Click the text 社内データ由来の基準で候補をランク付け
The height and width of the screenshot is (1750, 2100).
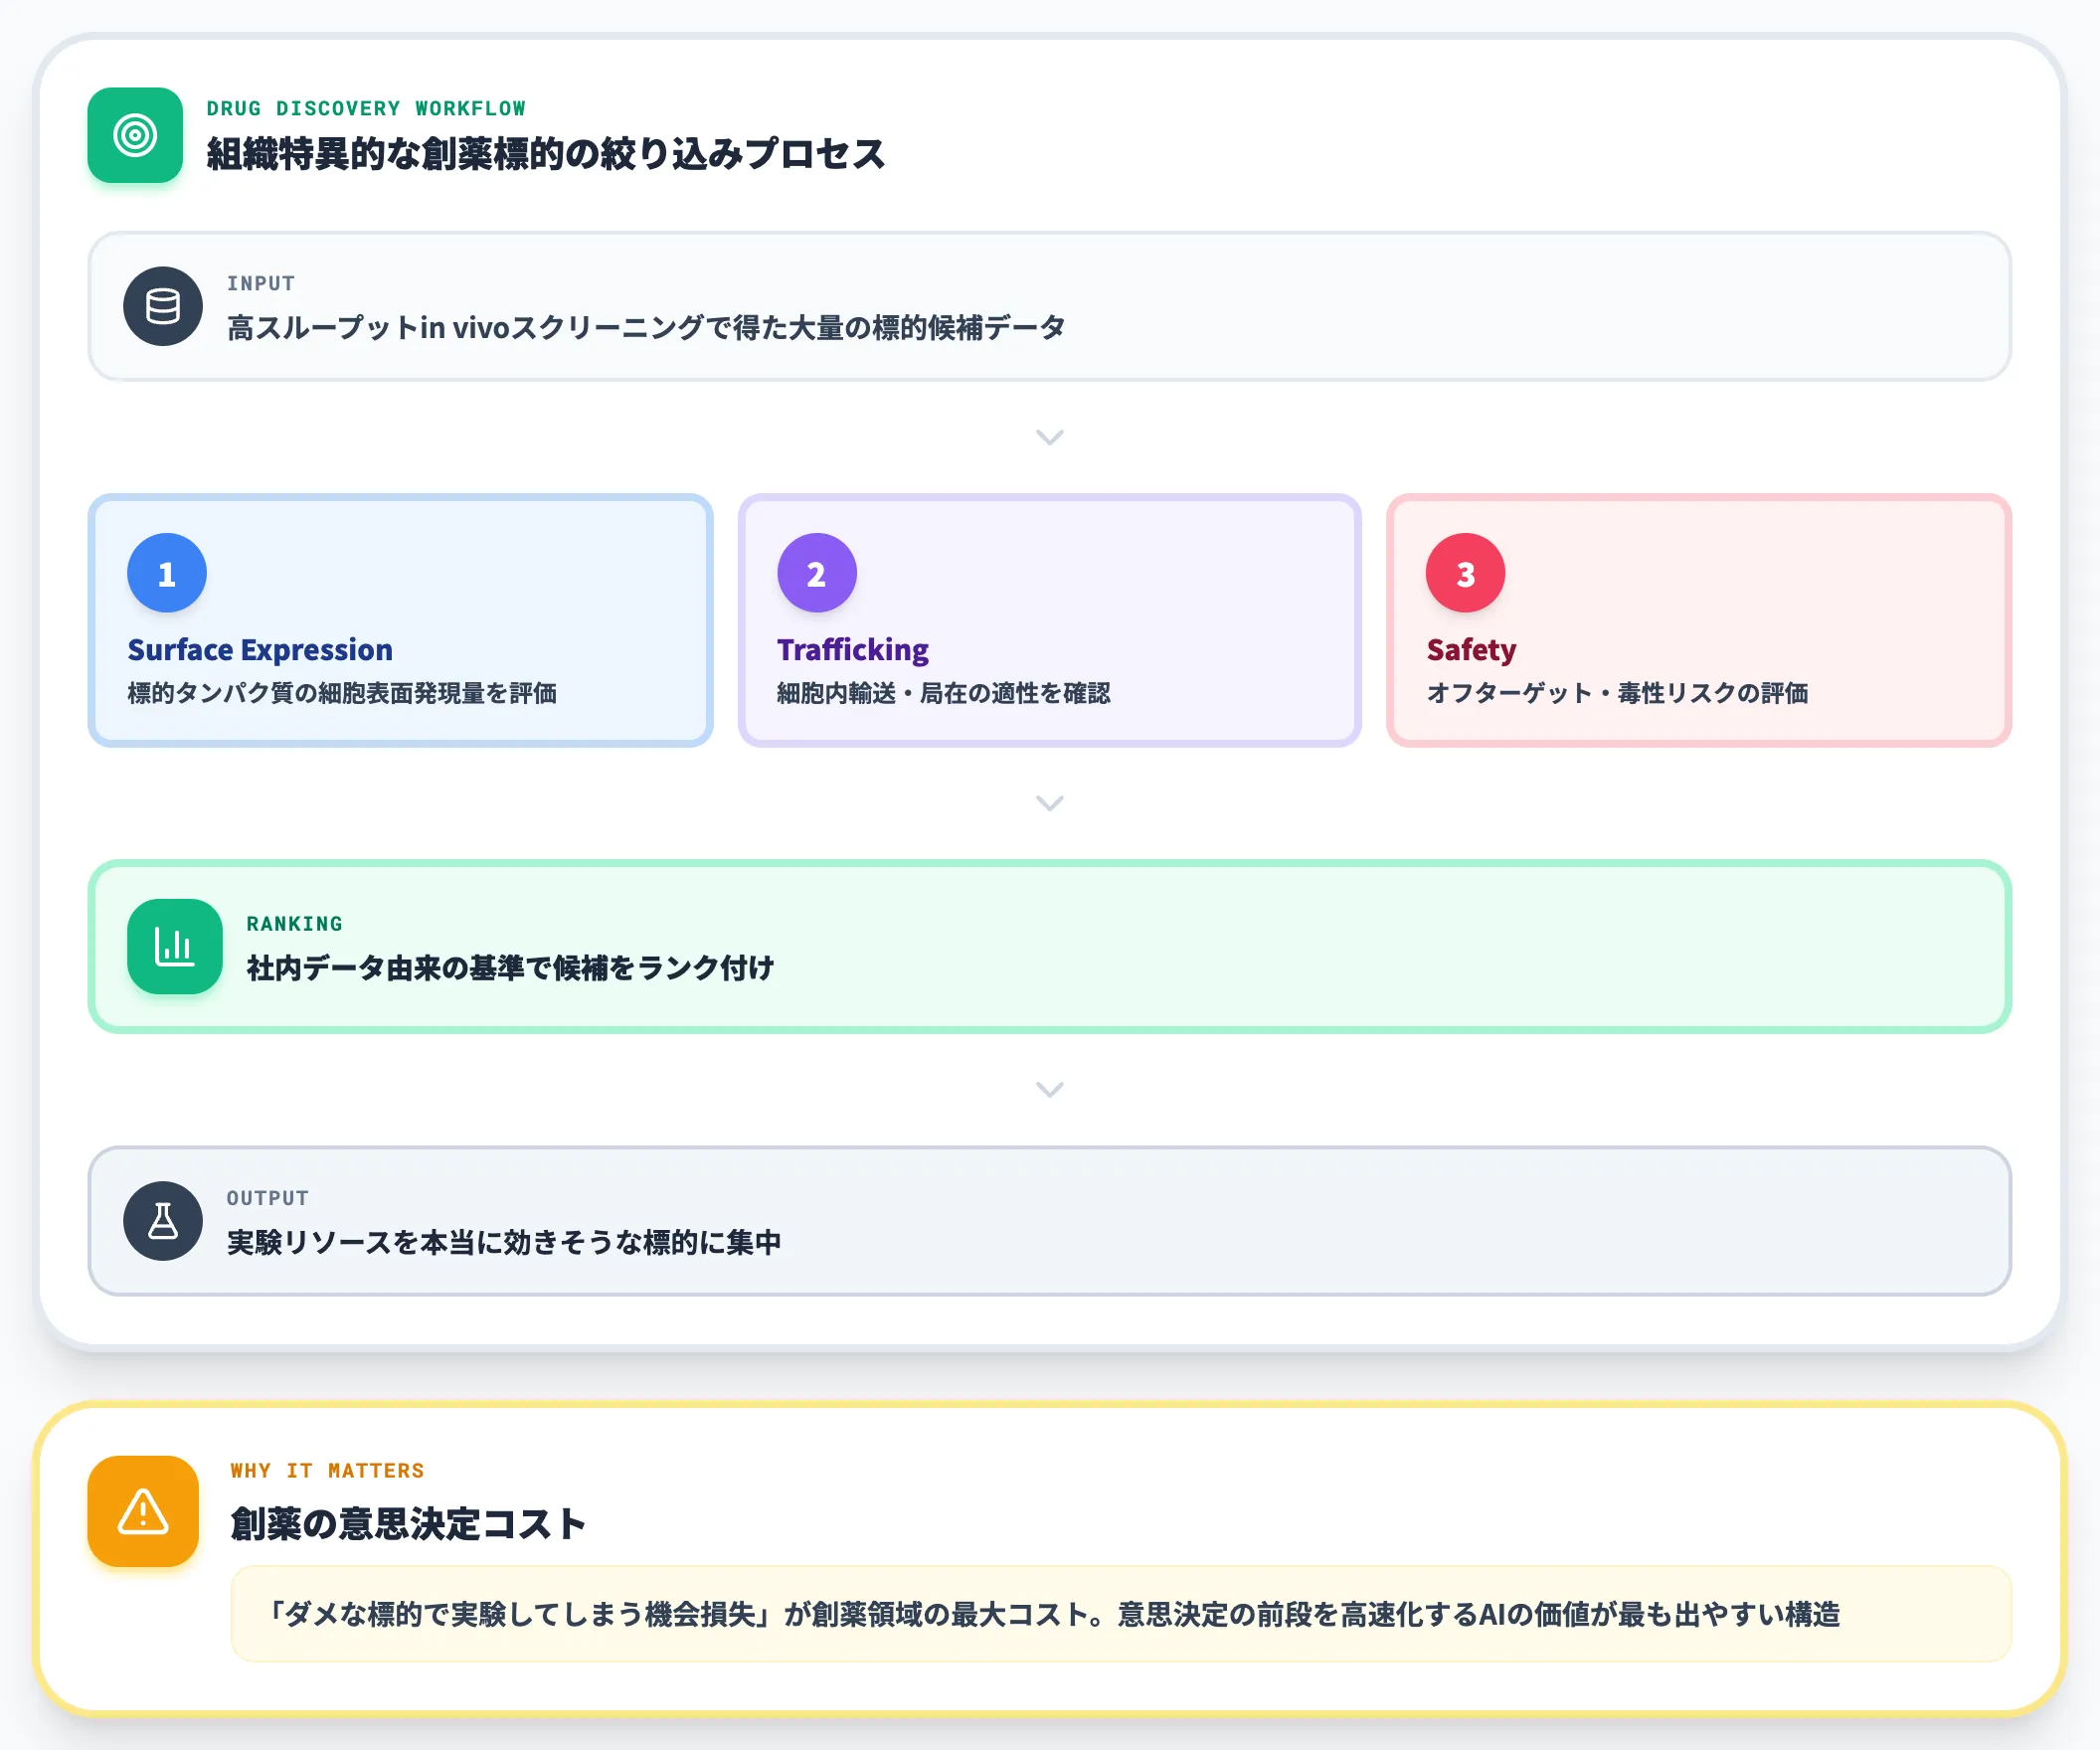[510, 968]
